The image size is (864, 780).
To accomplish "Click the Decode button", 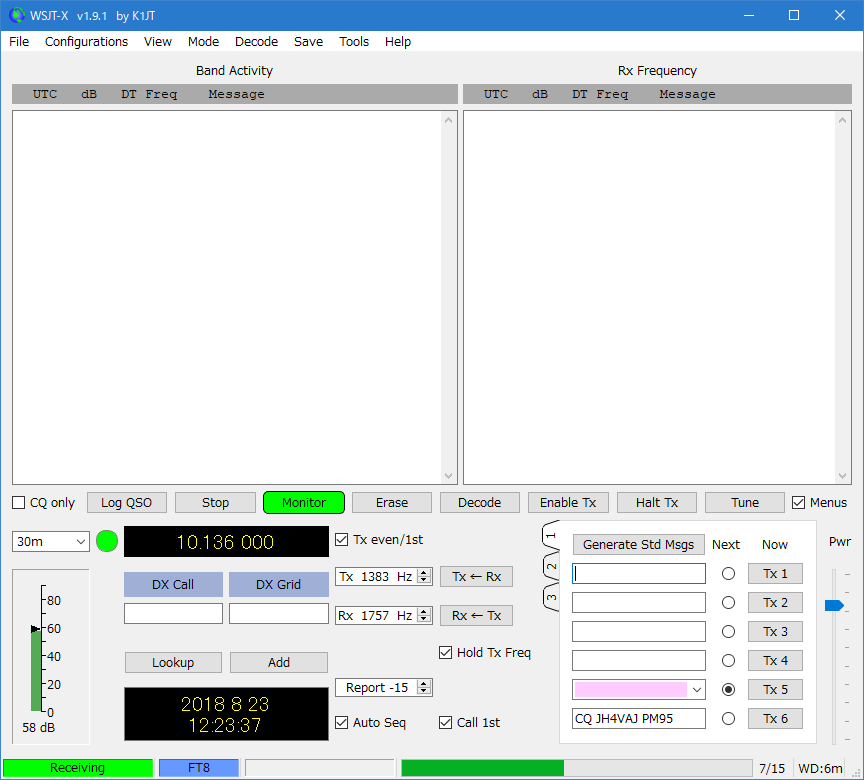I will (x=480, y=502).
